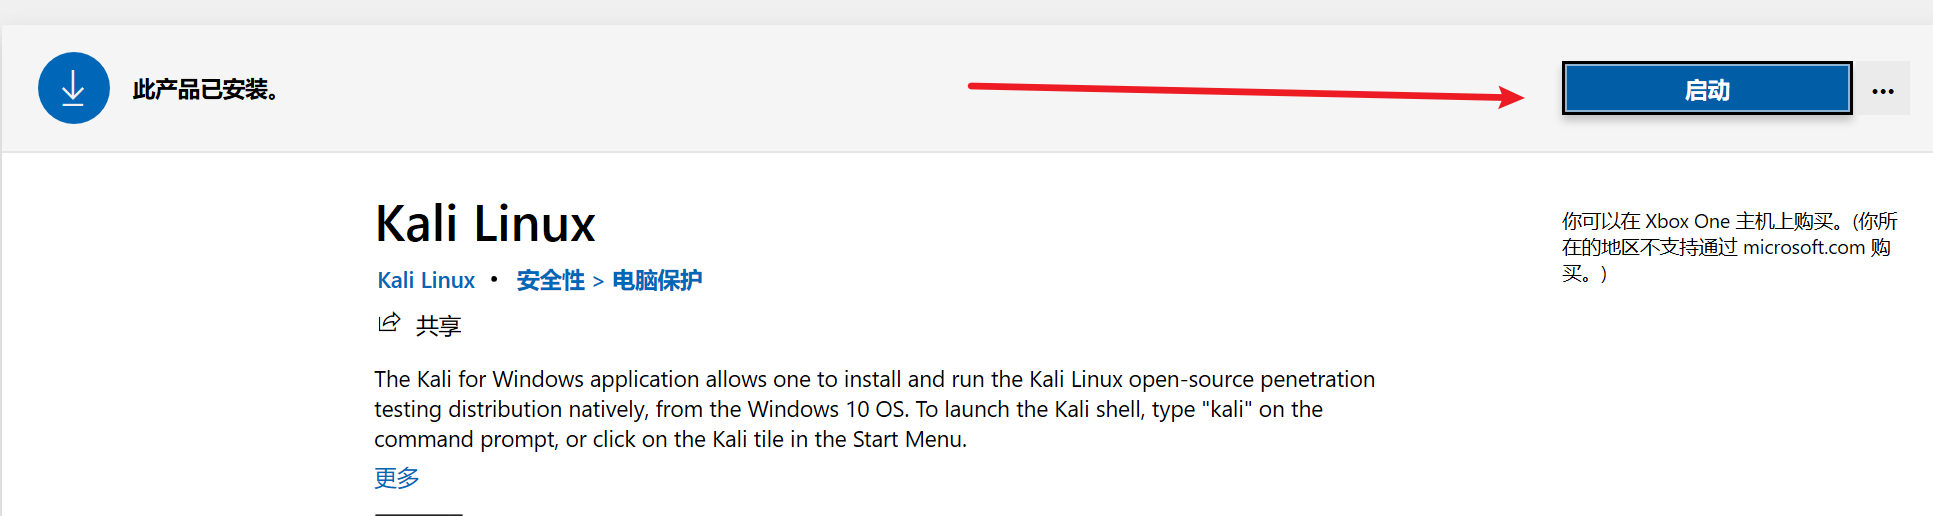Image resolution: width=1933 pixels, height=516 pixels.
Task: Click the Xbox One purchase notice text
Action: click(x=1728, y=247)
